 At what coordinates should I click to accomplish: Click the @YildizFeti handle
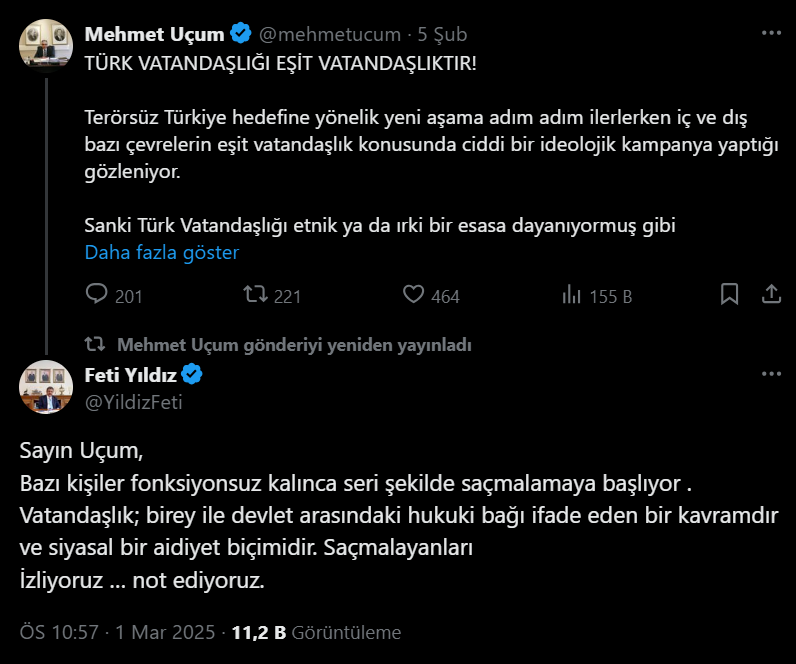point(133,402)
